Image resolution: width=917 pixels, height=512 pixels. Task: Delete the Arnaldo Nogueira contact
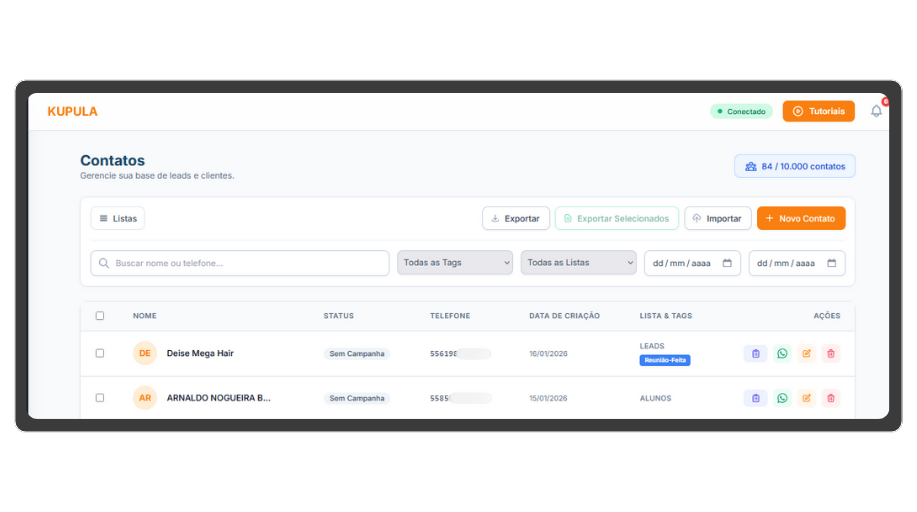(831, 398)
